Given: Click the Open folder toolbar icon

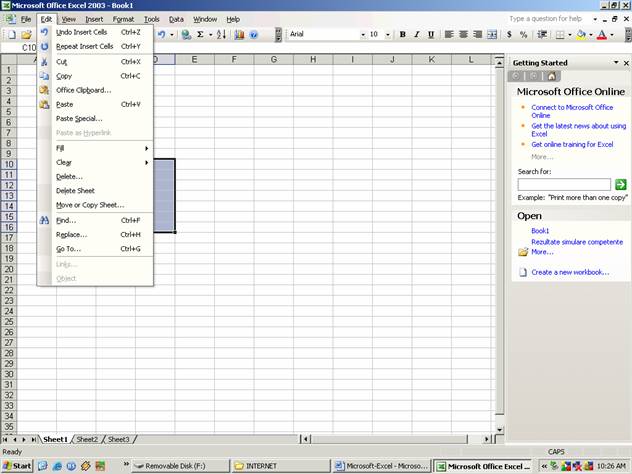Looking at the screenshot, I should point(26,35).
